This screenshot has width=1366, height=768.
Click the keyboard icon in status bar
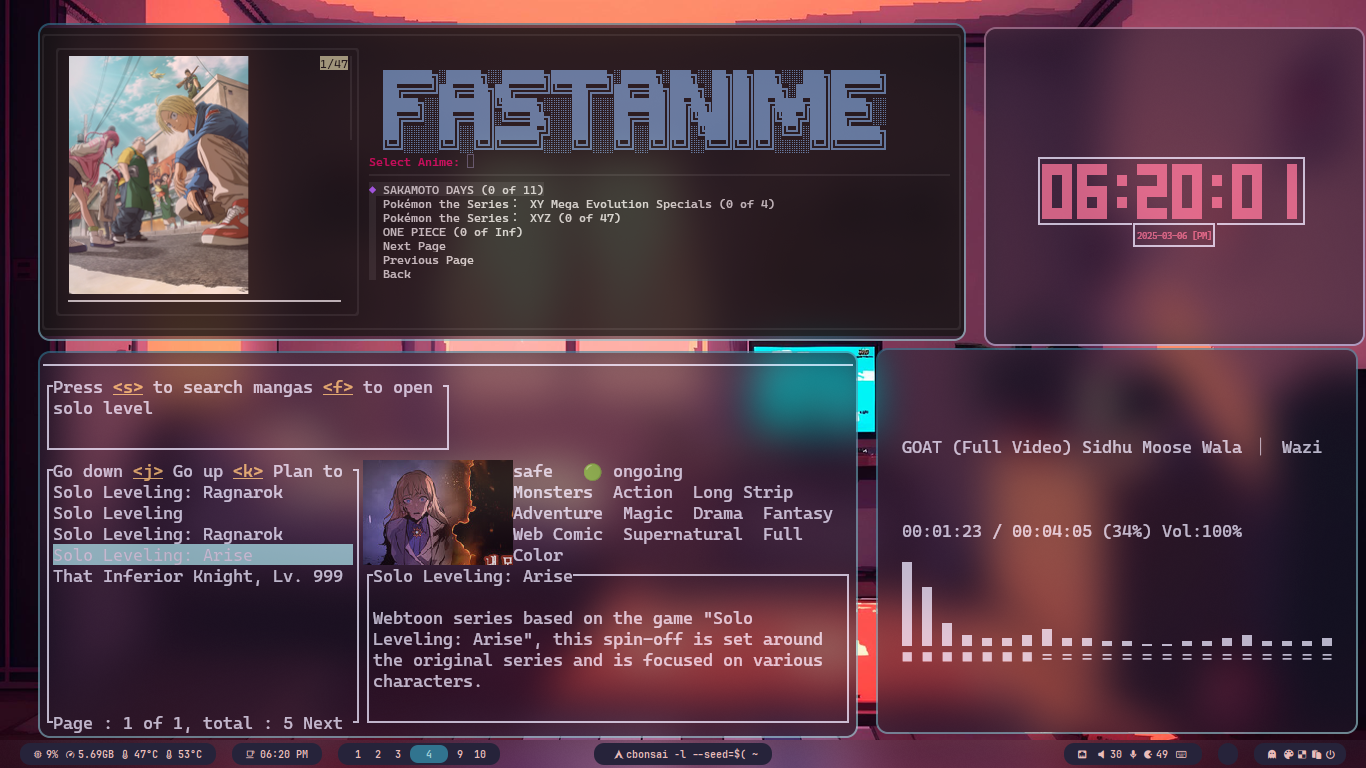click(1182, 754)
